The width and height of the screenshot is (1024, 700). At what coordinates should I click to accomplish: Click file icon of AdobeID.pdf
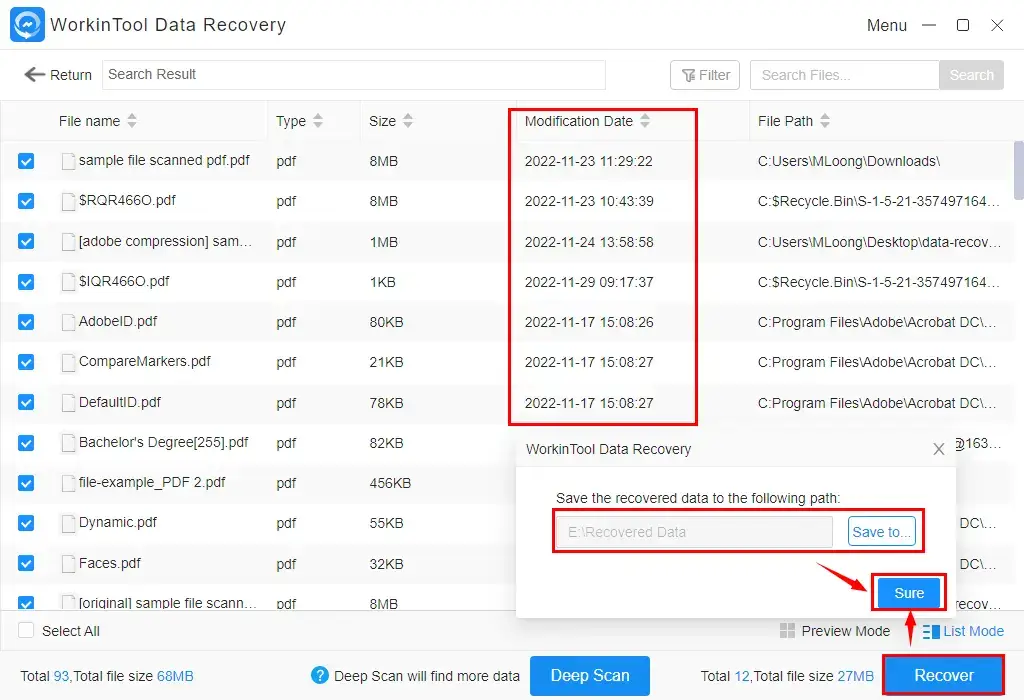pos(68,322)
